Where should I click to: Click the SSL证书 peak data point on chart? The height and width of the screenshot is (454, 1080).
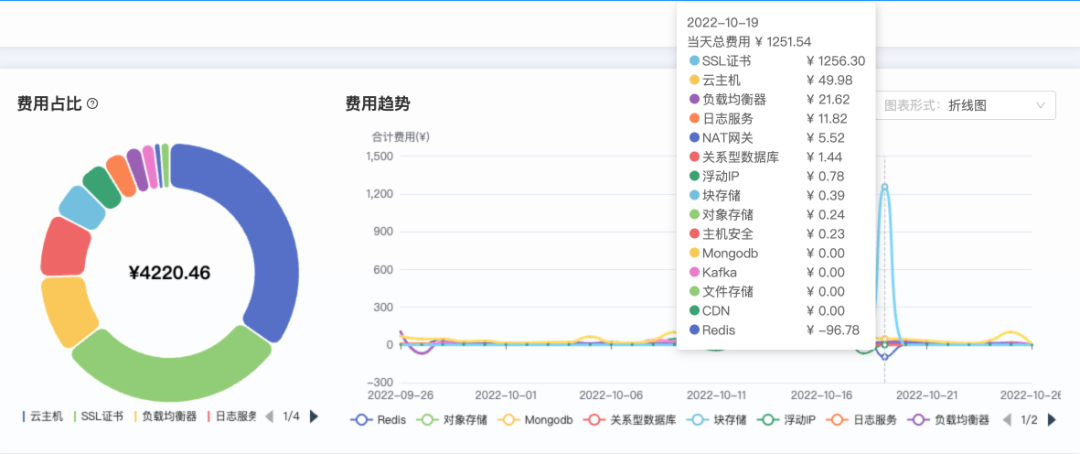pyautogui.click(x=884, y=187)
